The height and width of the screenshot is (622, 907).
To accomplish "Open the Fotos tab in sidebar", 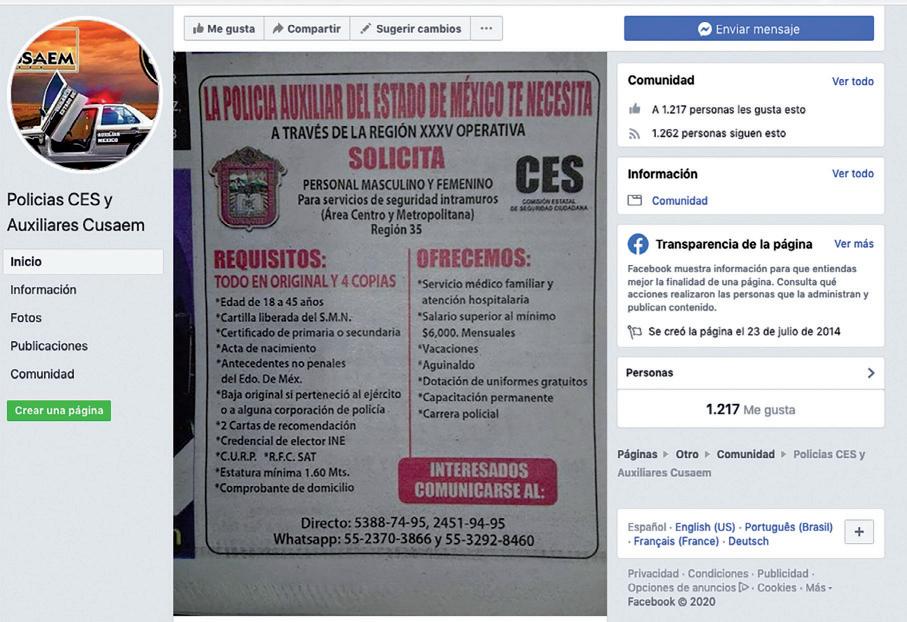I will [26, 318].
